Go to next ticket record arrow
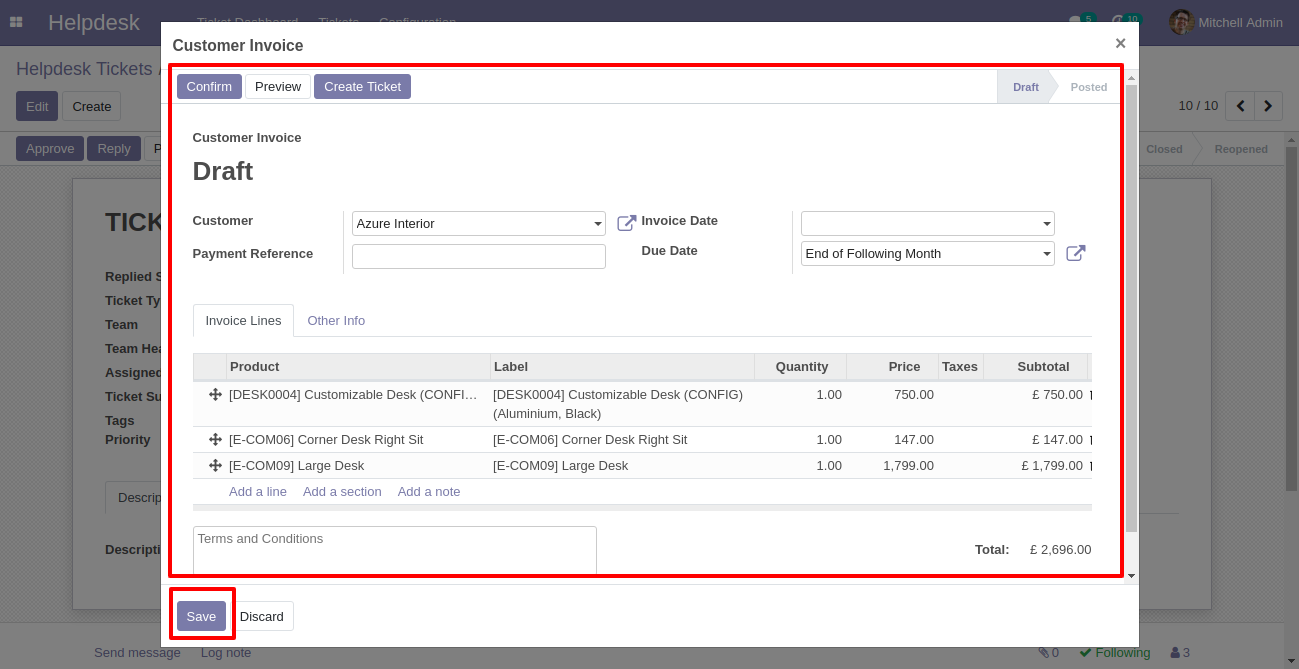This screenshot has height=669, width=1299. tap(1268, 106)
